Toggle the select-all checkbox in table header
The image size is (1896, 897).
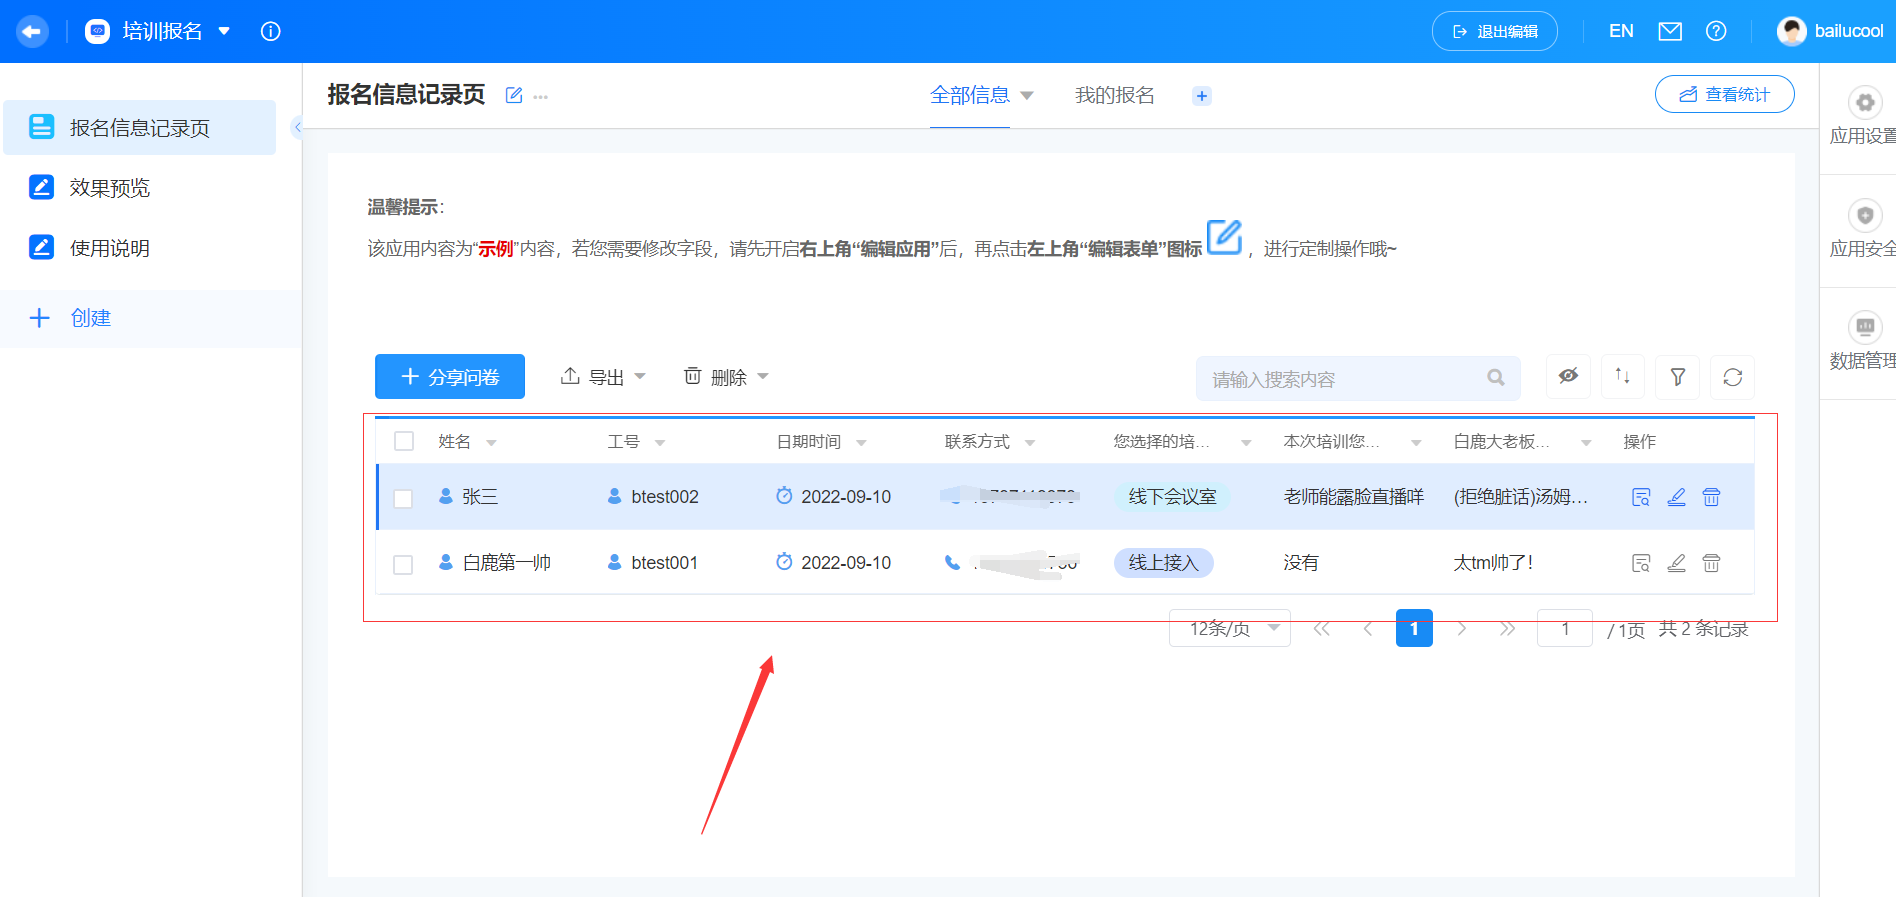click(x=404, y=441)
